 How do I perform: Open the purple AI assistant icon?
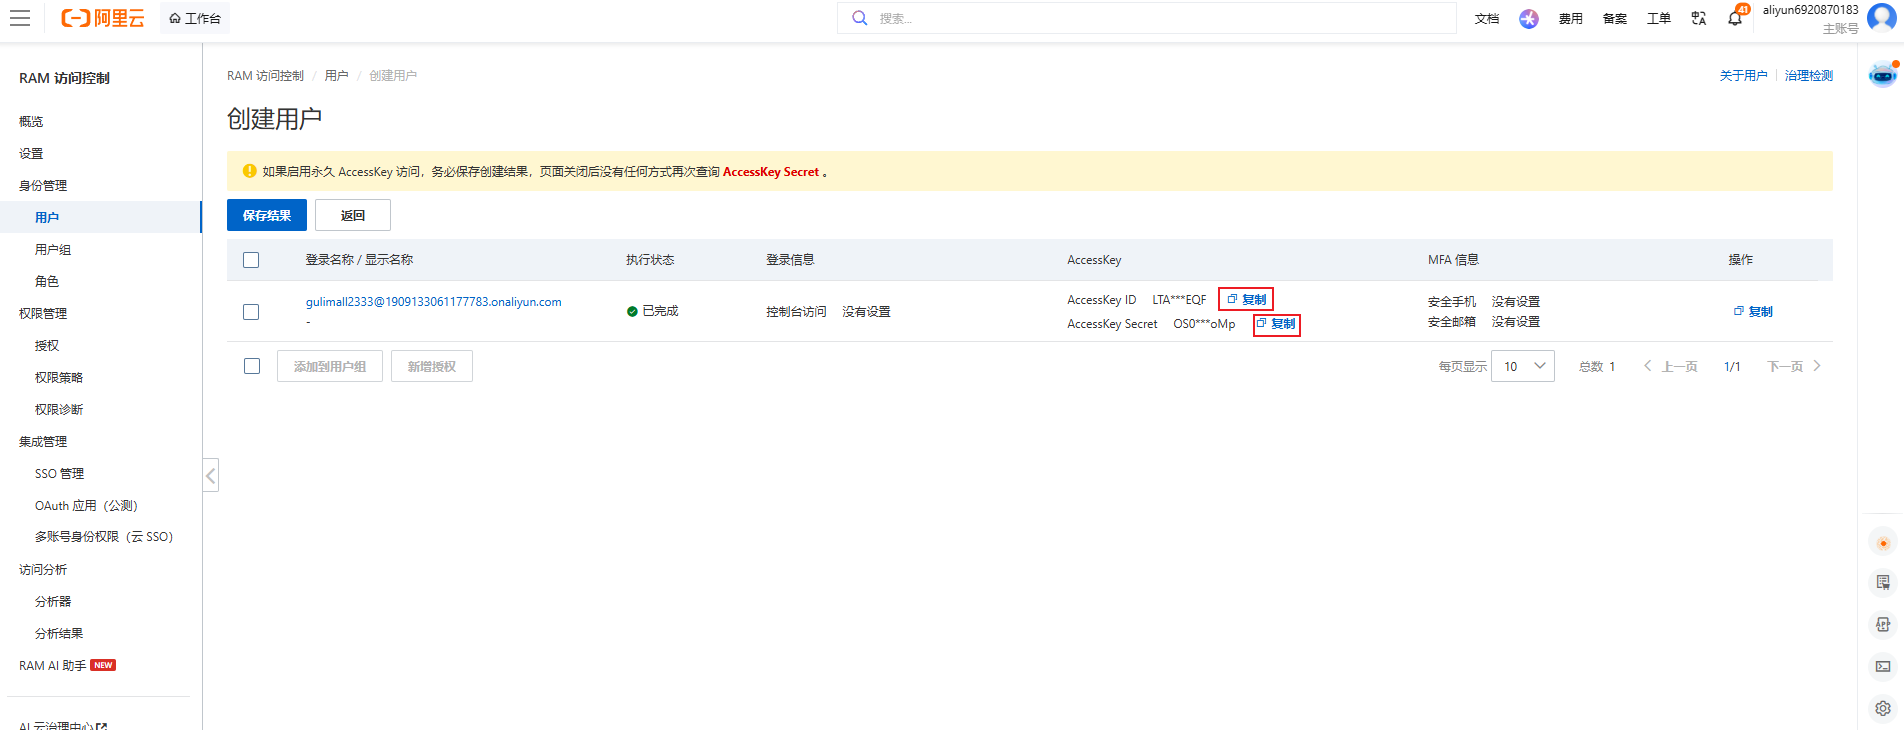click(x=1529, y=18)
